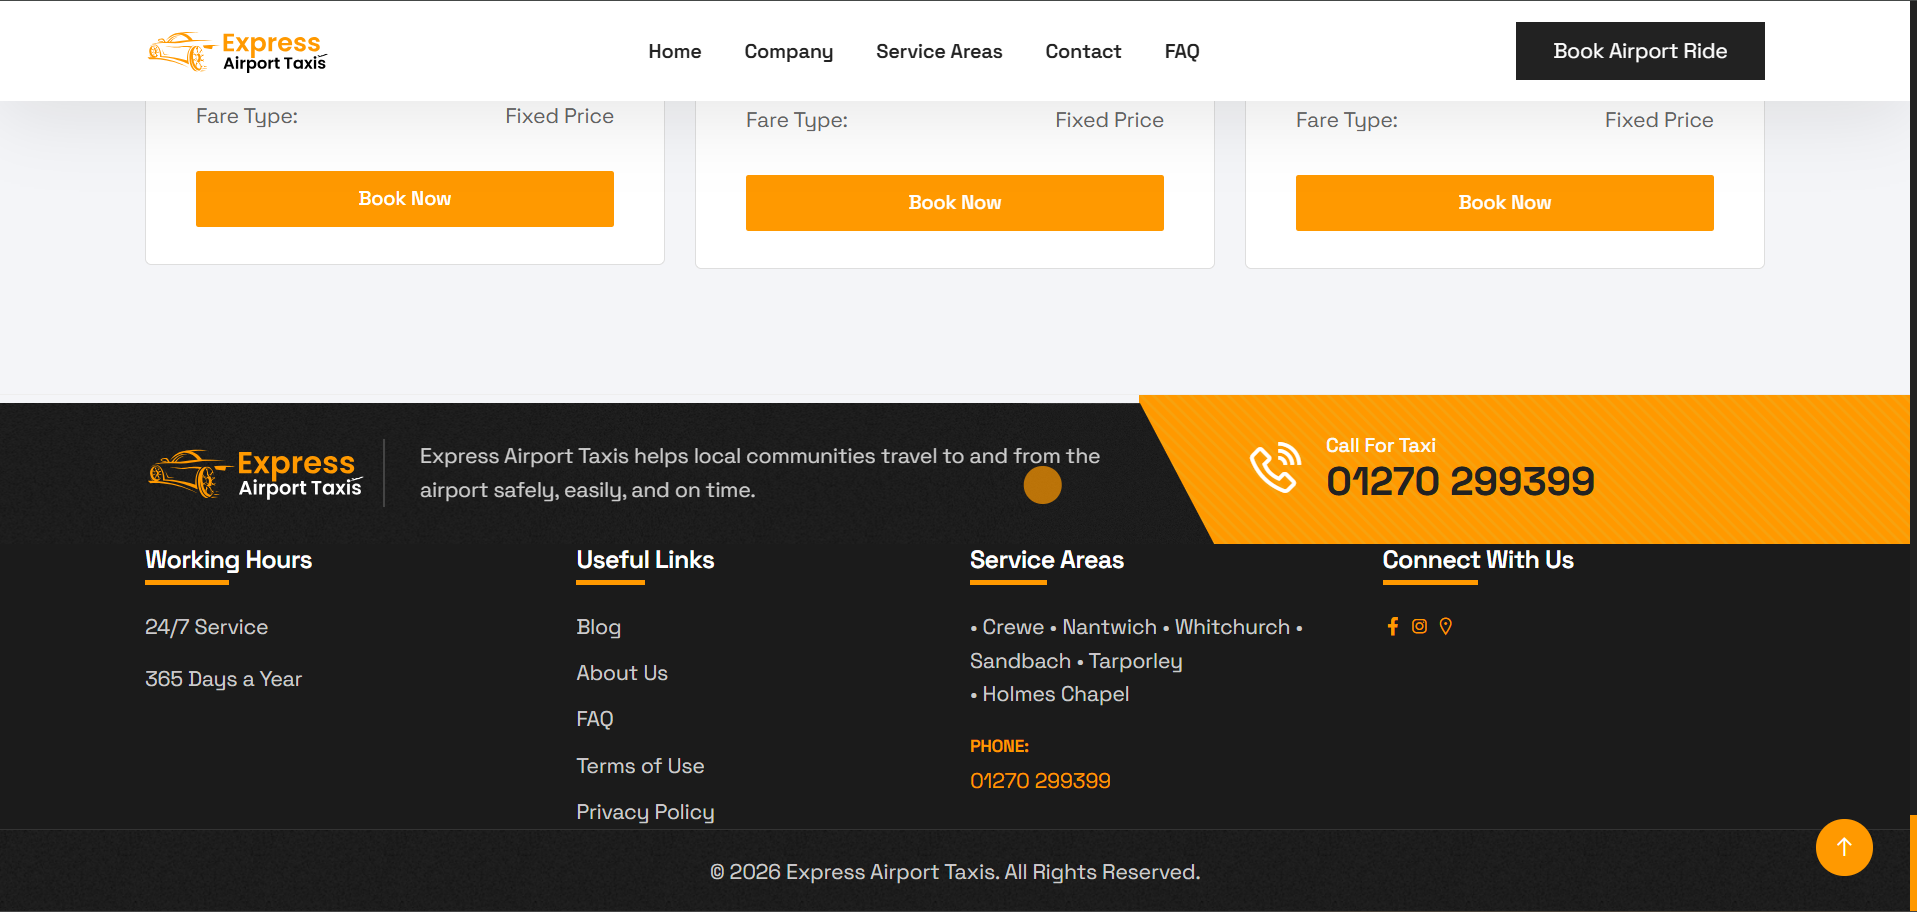Click the PHONE: label in the footer
1917x912 pixels.
[x=999, y=746]
